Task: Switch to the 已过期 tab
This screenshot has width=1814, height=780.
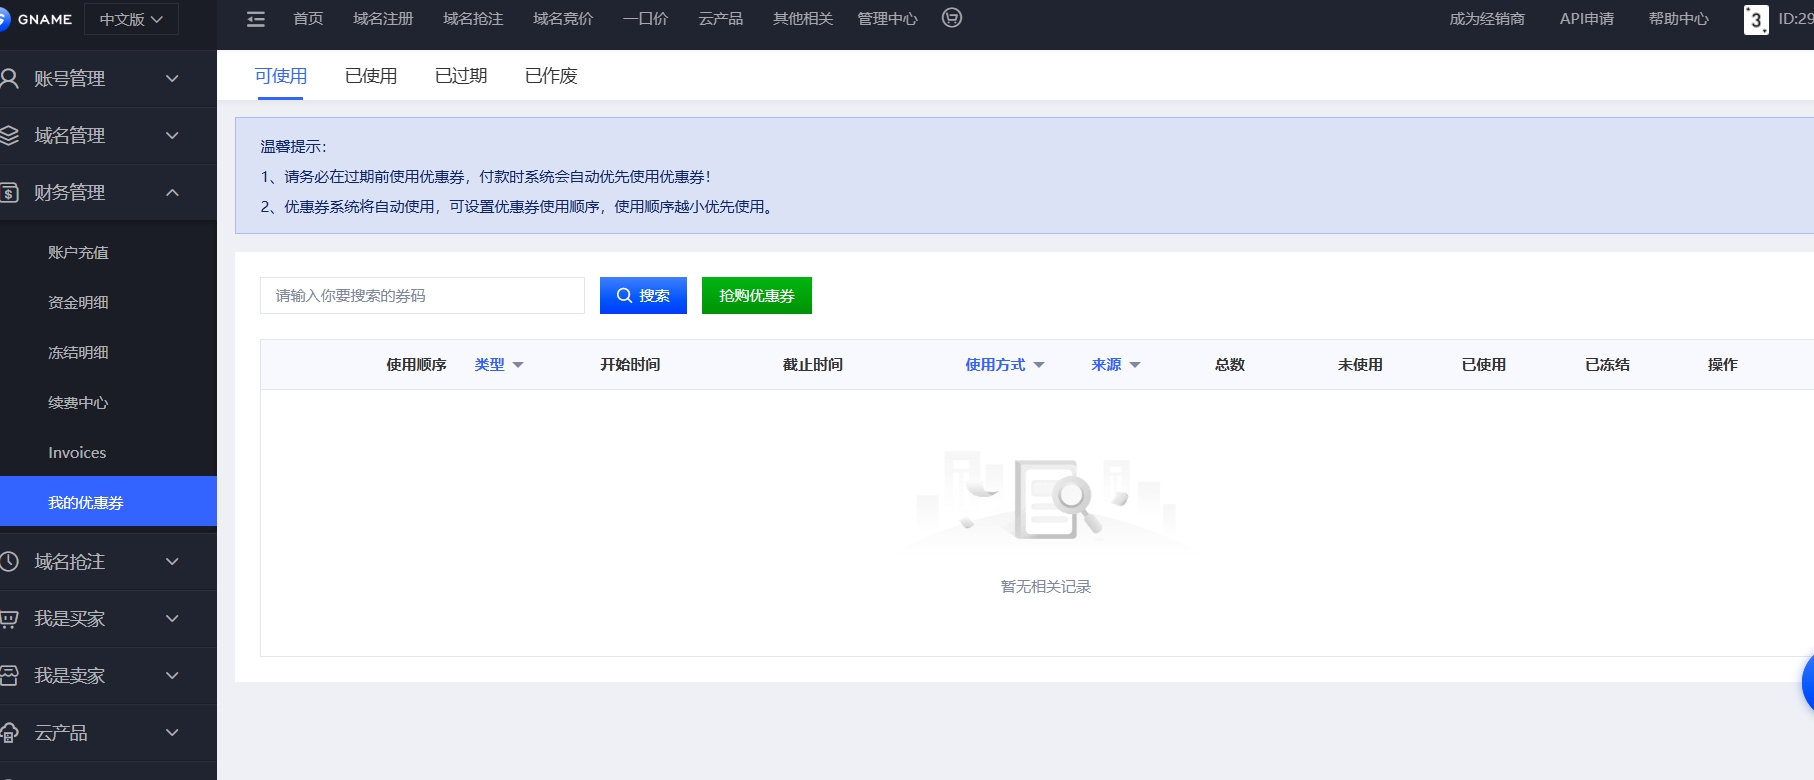Action: [461, 76]
